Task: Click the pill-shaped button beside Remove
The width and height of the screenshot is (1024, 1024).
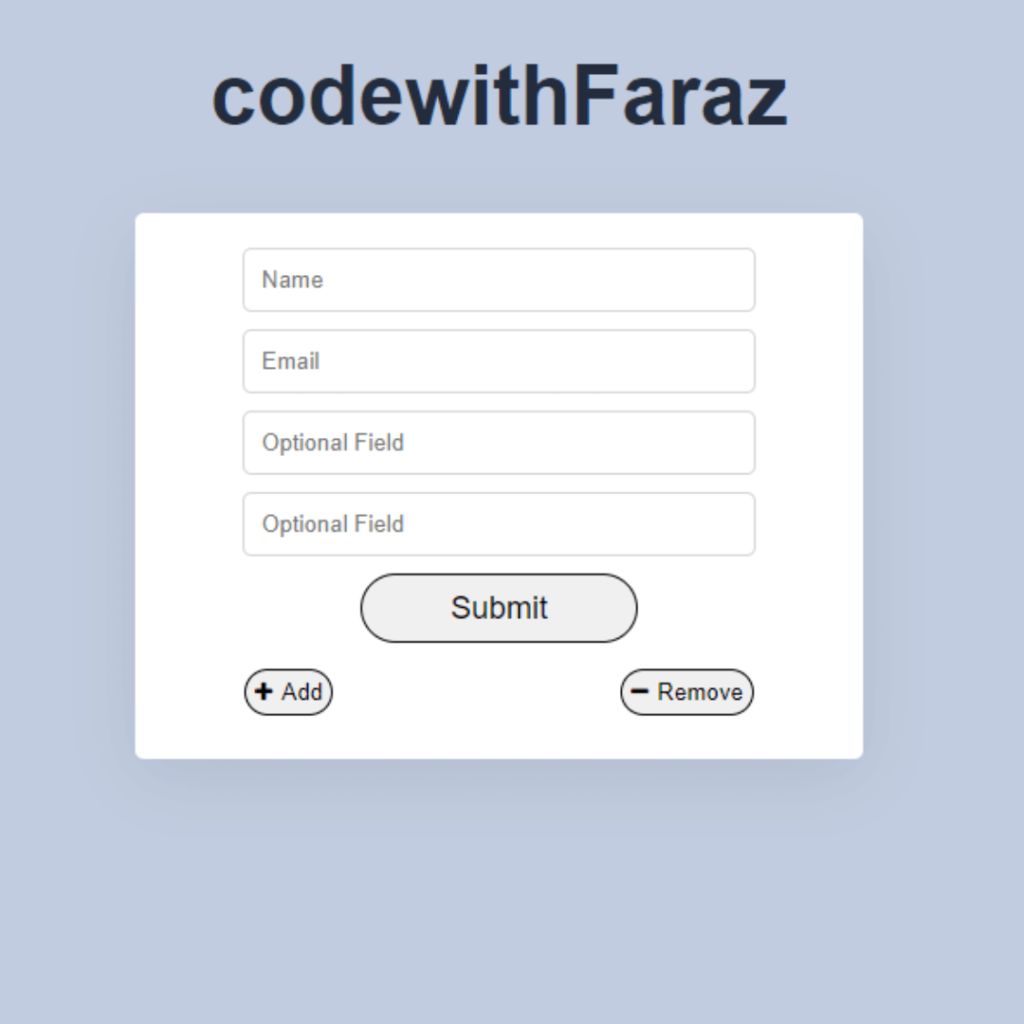Action: (x=288, y=692)
